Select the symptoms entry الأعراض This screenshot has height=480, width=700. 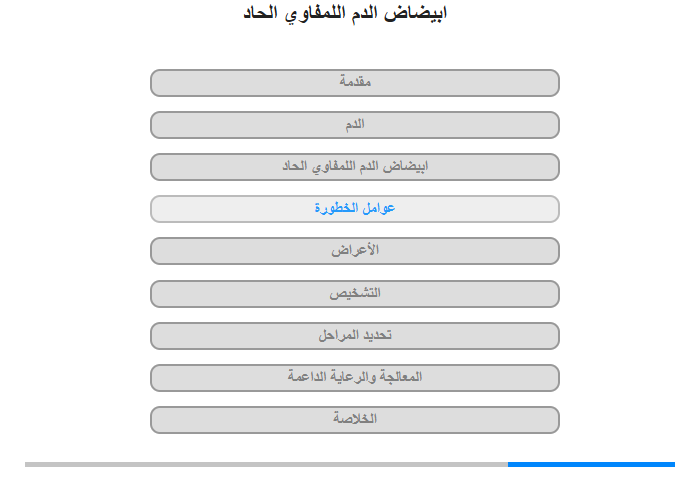coord(355,251)
